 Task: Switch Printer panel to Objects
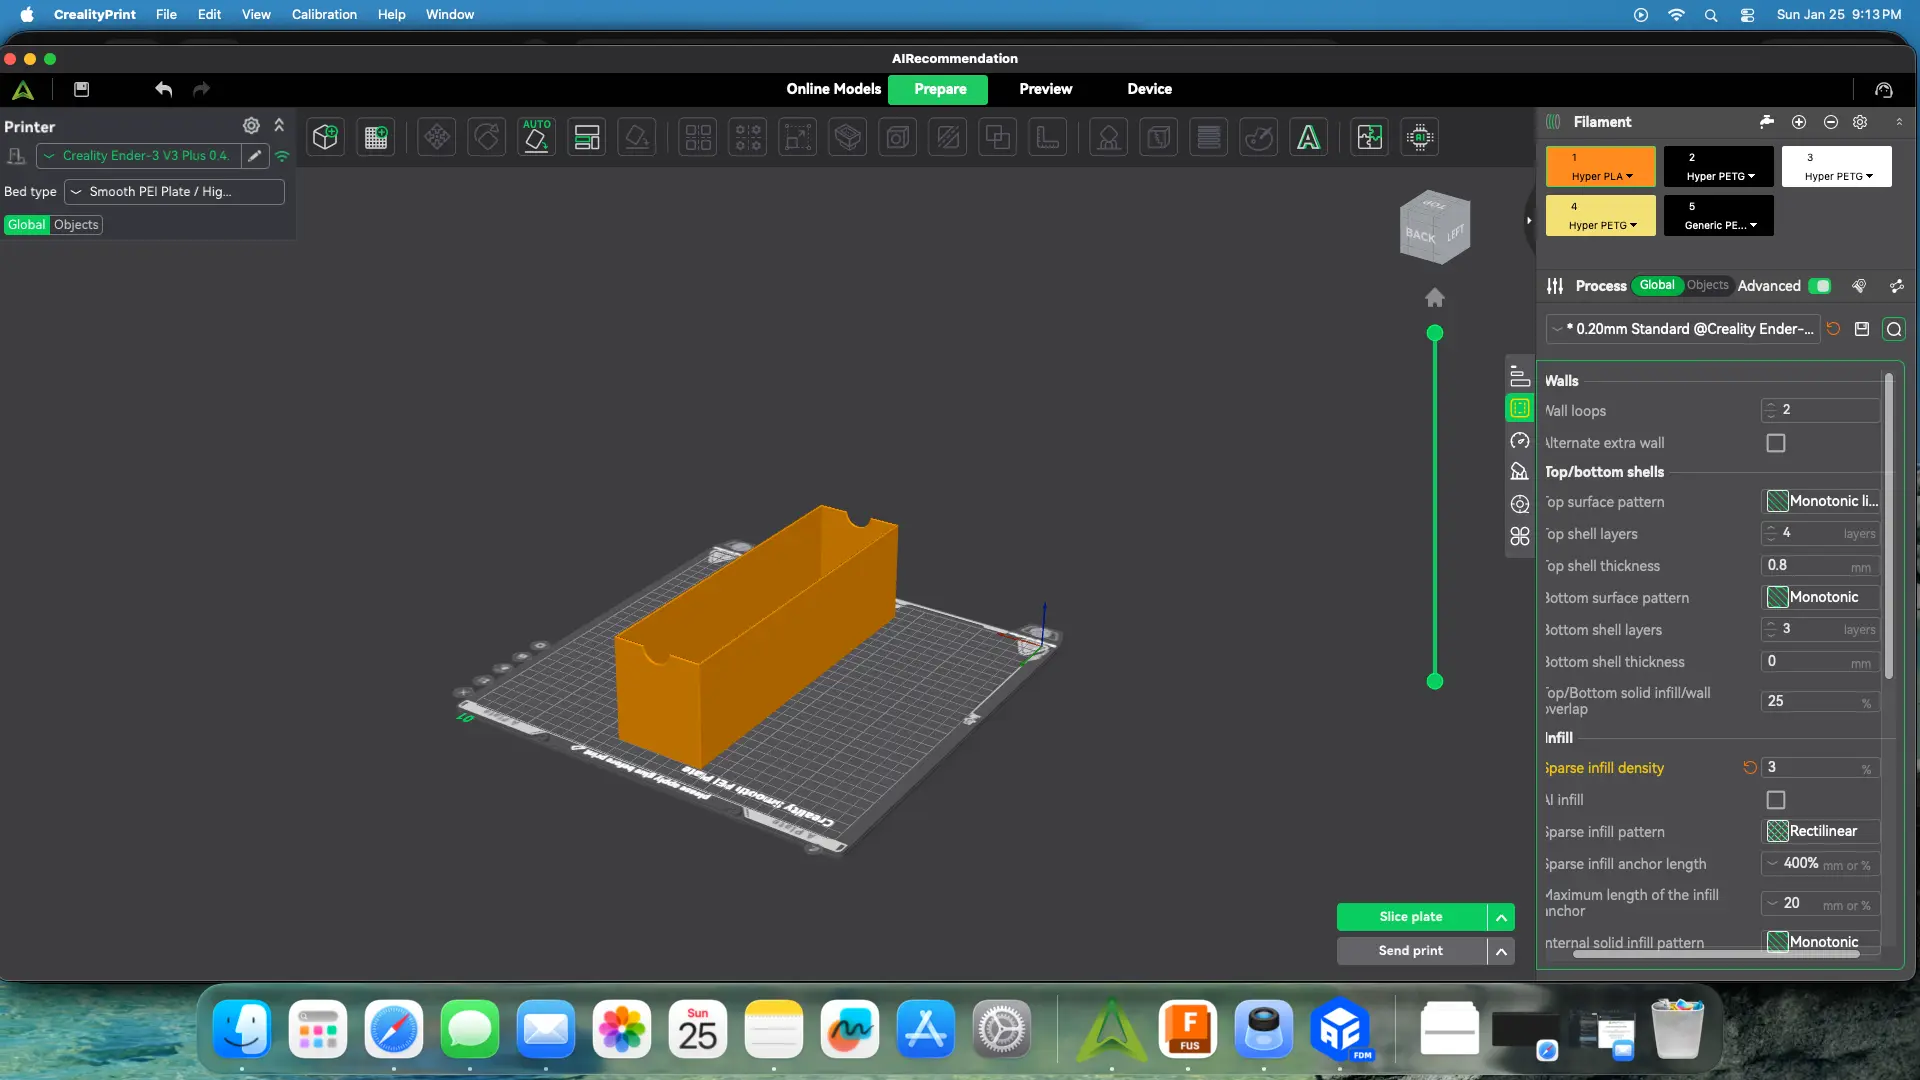pos(76,225)
